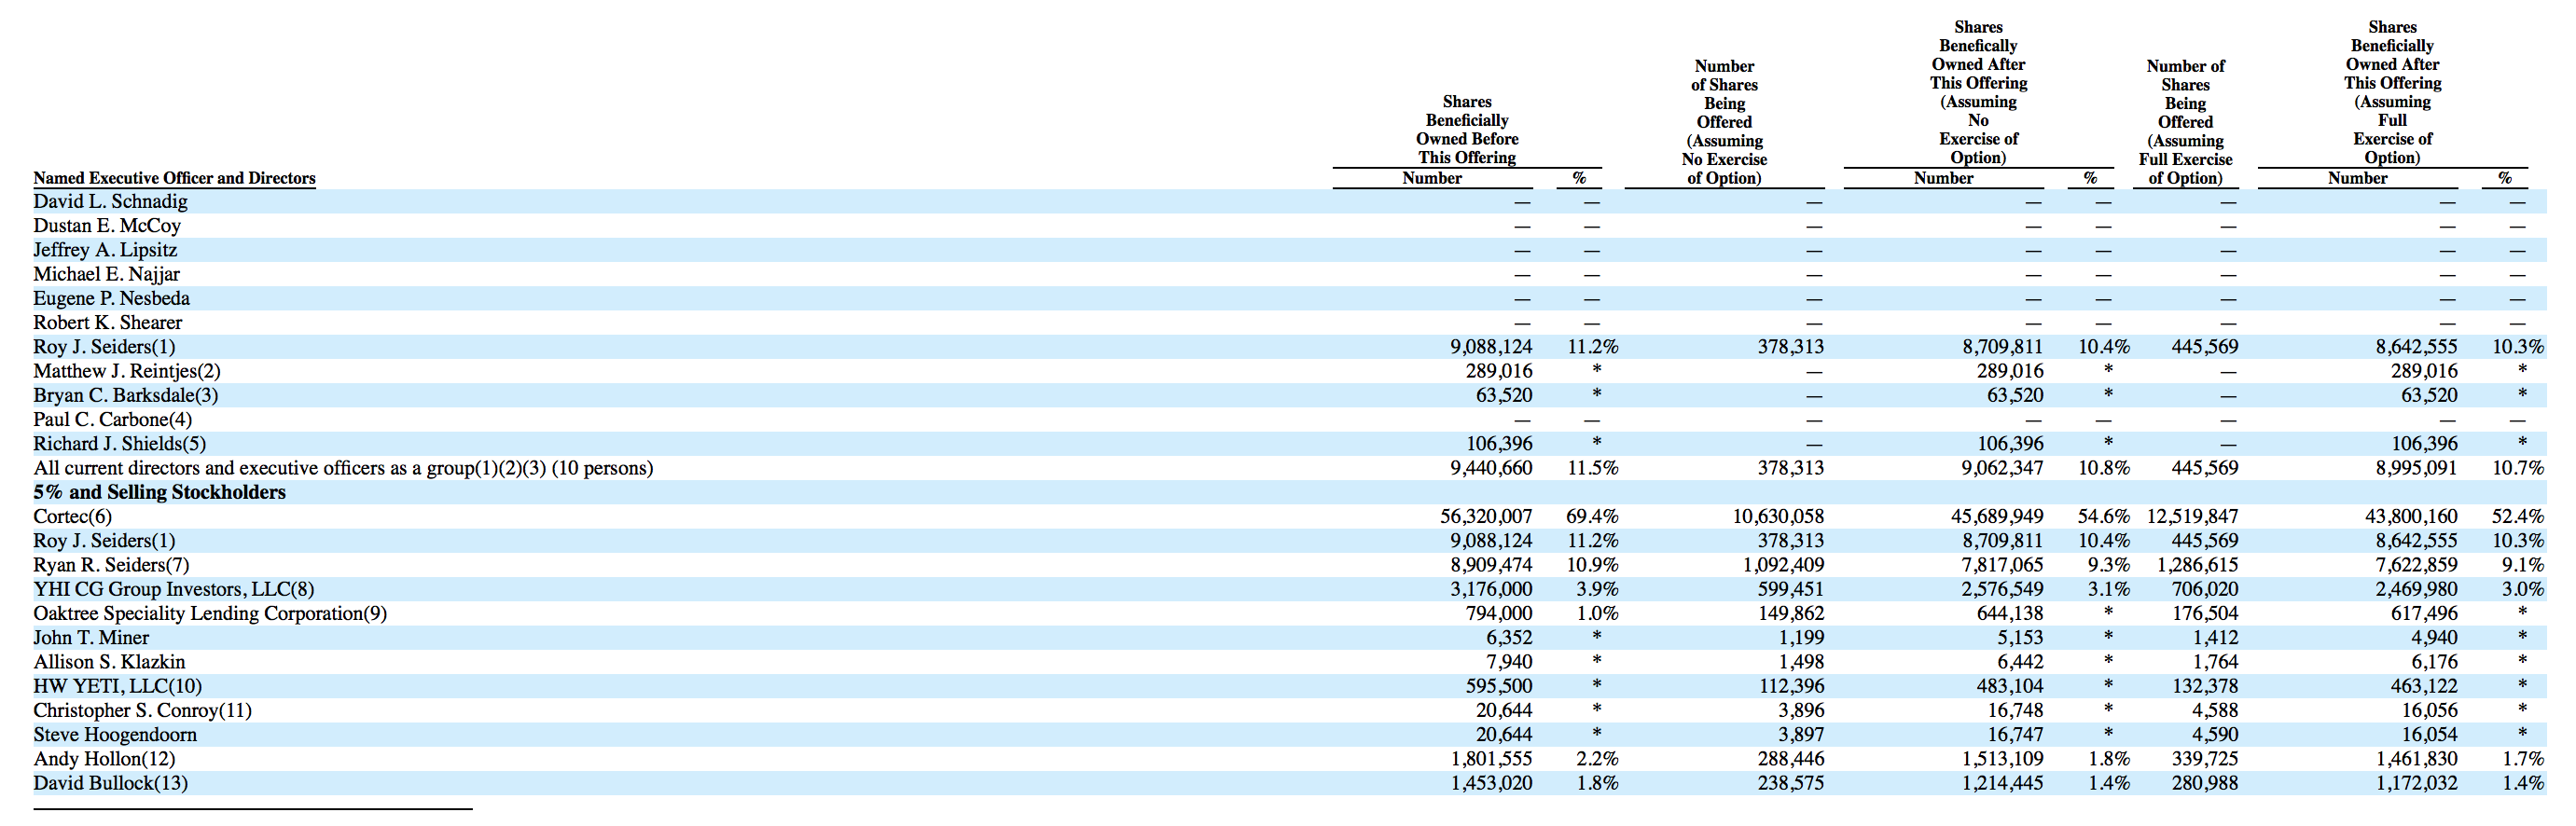Select group value 9,062,347
Image resolution: width=2576 pixels, height=826 pixels.
tap(2003, 468)
